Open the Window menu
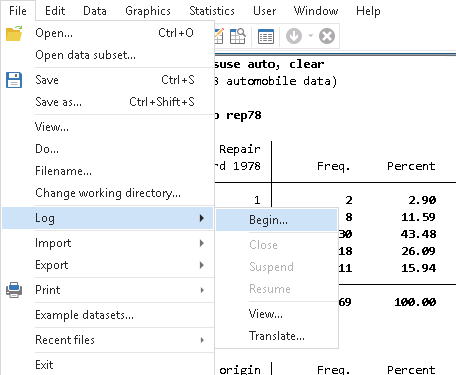 tap(316, 11)
